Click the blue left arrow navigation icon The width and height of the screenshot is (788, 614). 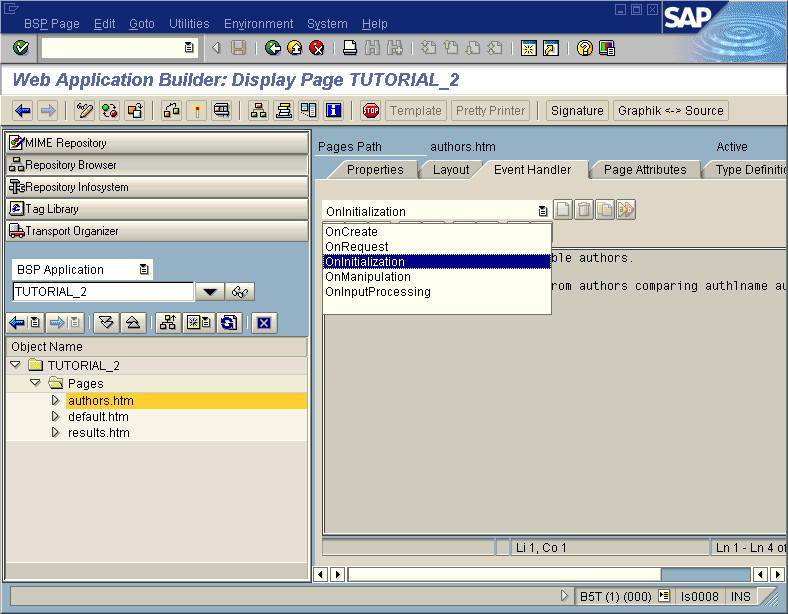tap(23, 111)
